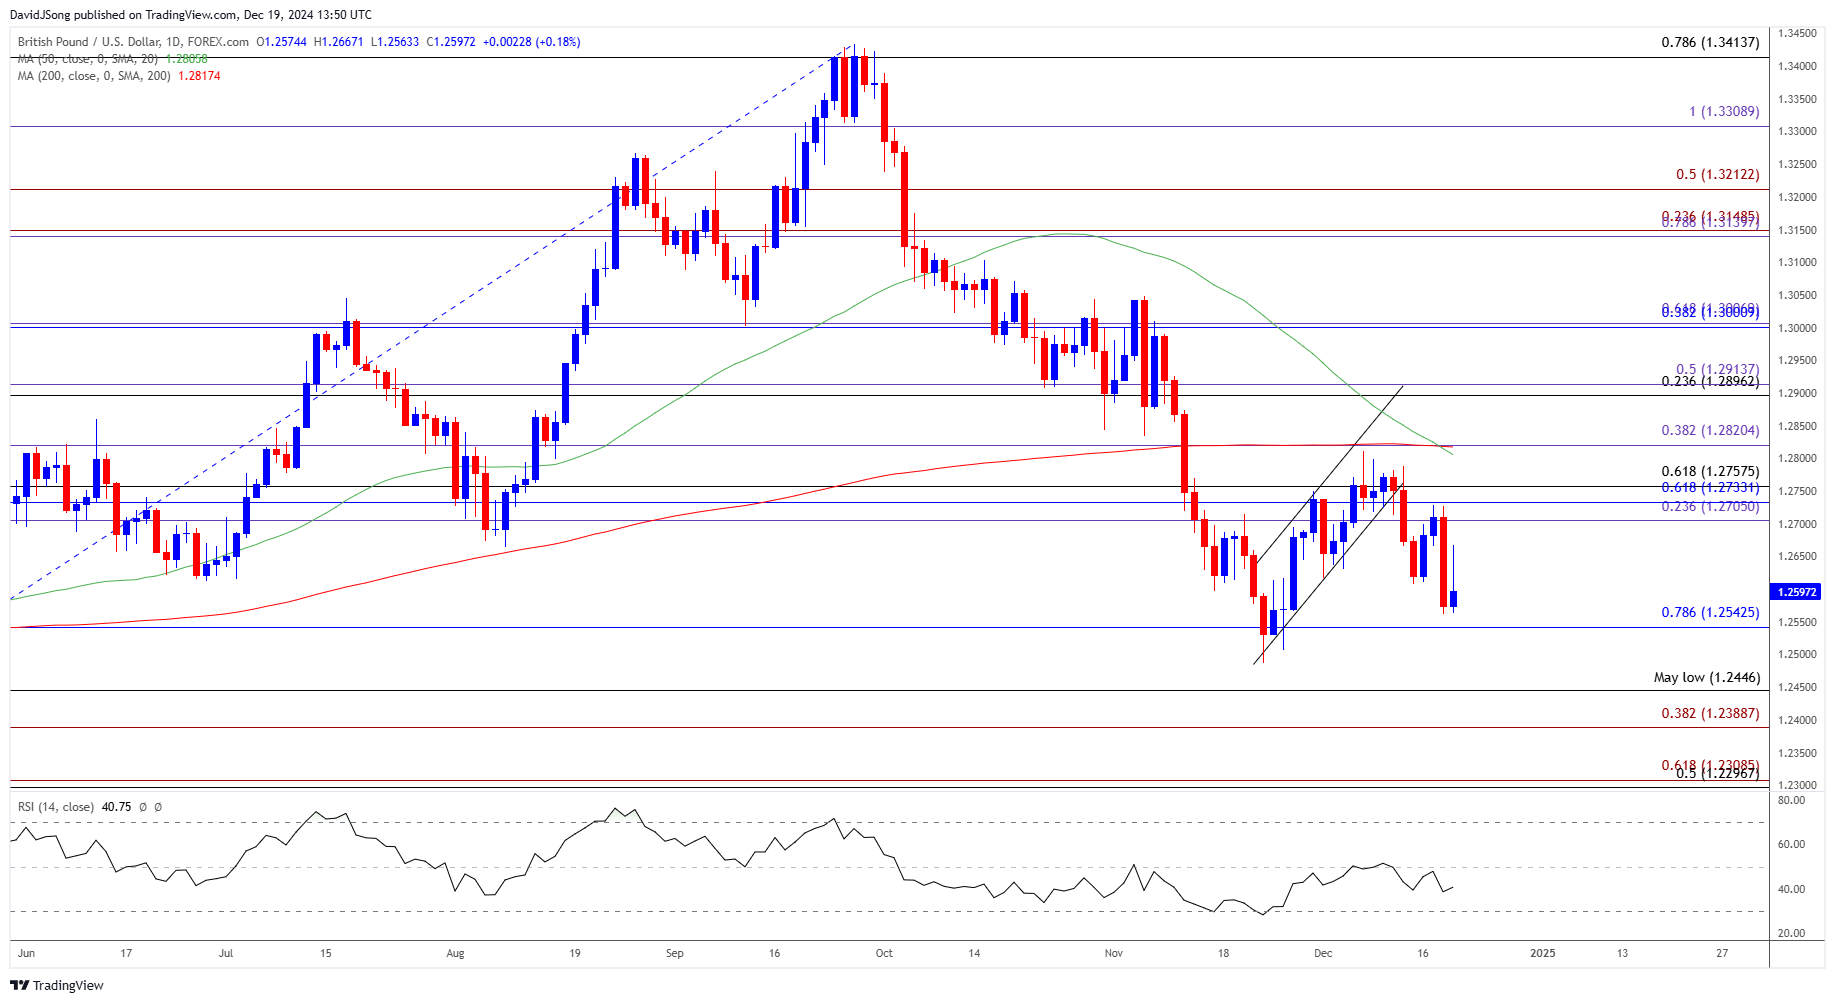The height and width of the screenshot is (1003, 1835).
Task: Click the 1.23000 price axis label
Action: pos(1797,786)
